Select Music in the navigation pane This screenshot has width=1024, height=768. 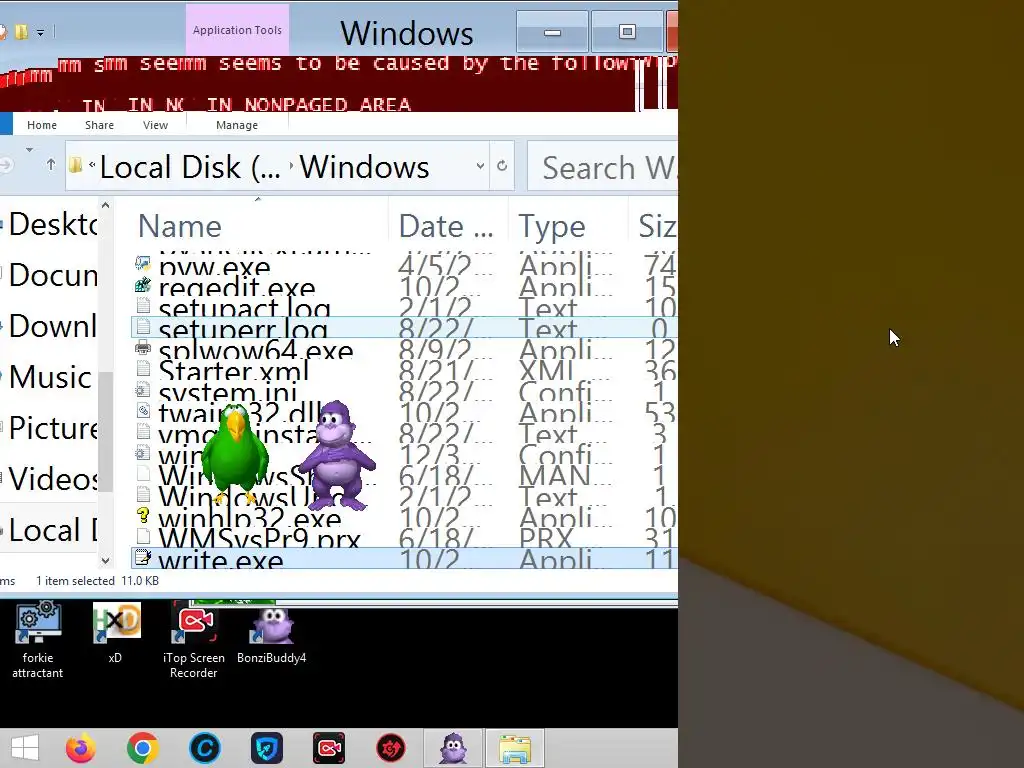pyautogui.click(x=50, y=377)
